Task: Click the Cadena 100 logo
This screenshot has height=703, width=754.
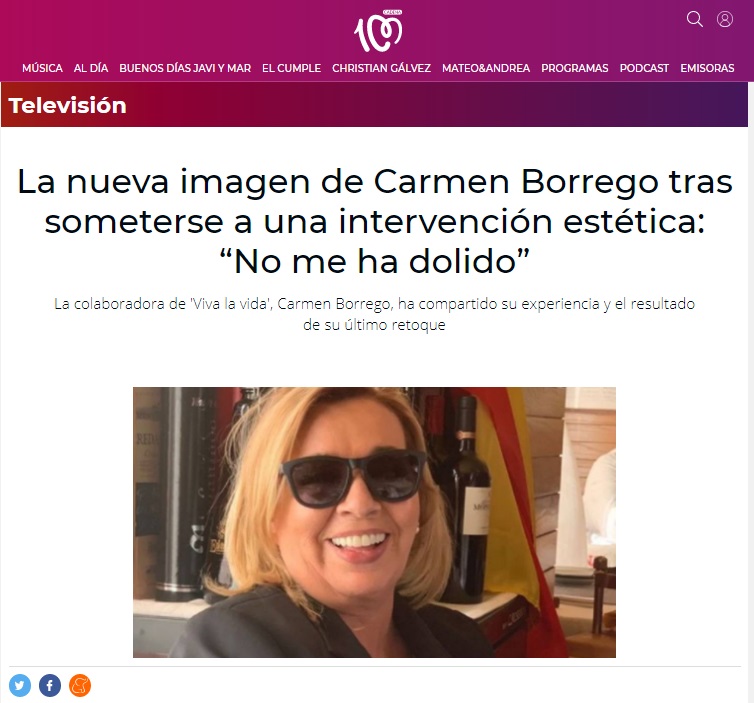Action: [x=378, y=31]
